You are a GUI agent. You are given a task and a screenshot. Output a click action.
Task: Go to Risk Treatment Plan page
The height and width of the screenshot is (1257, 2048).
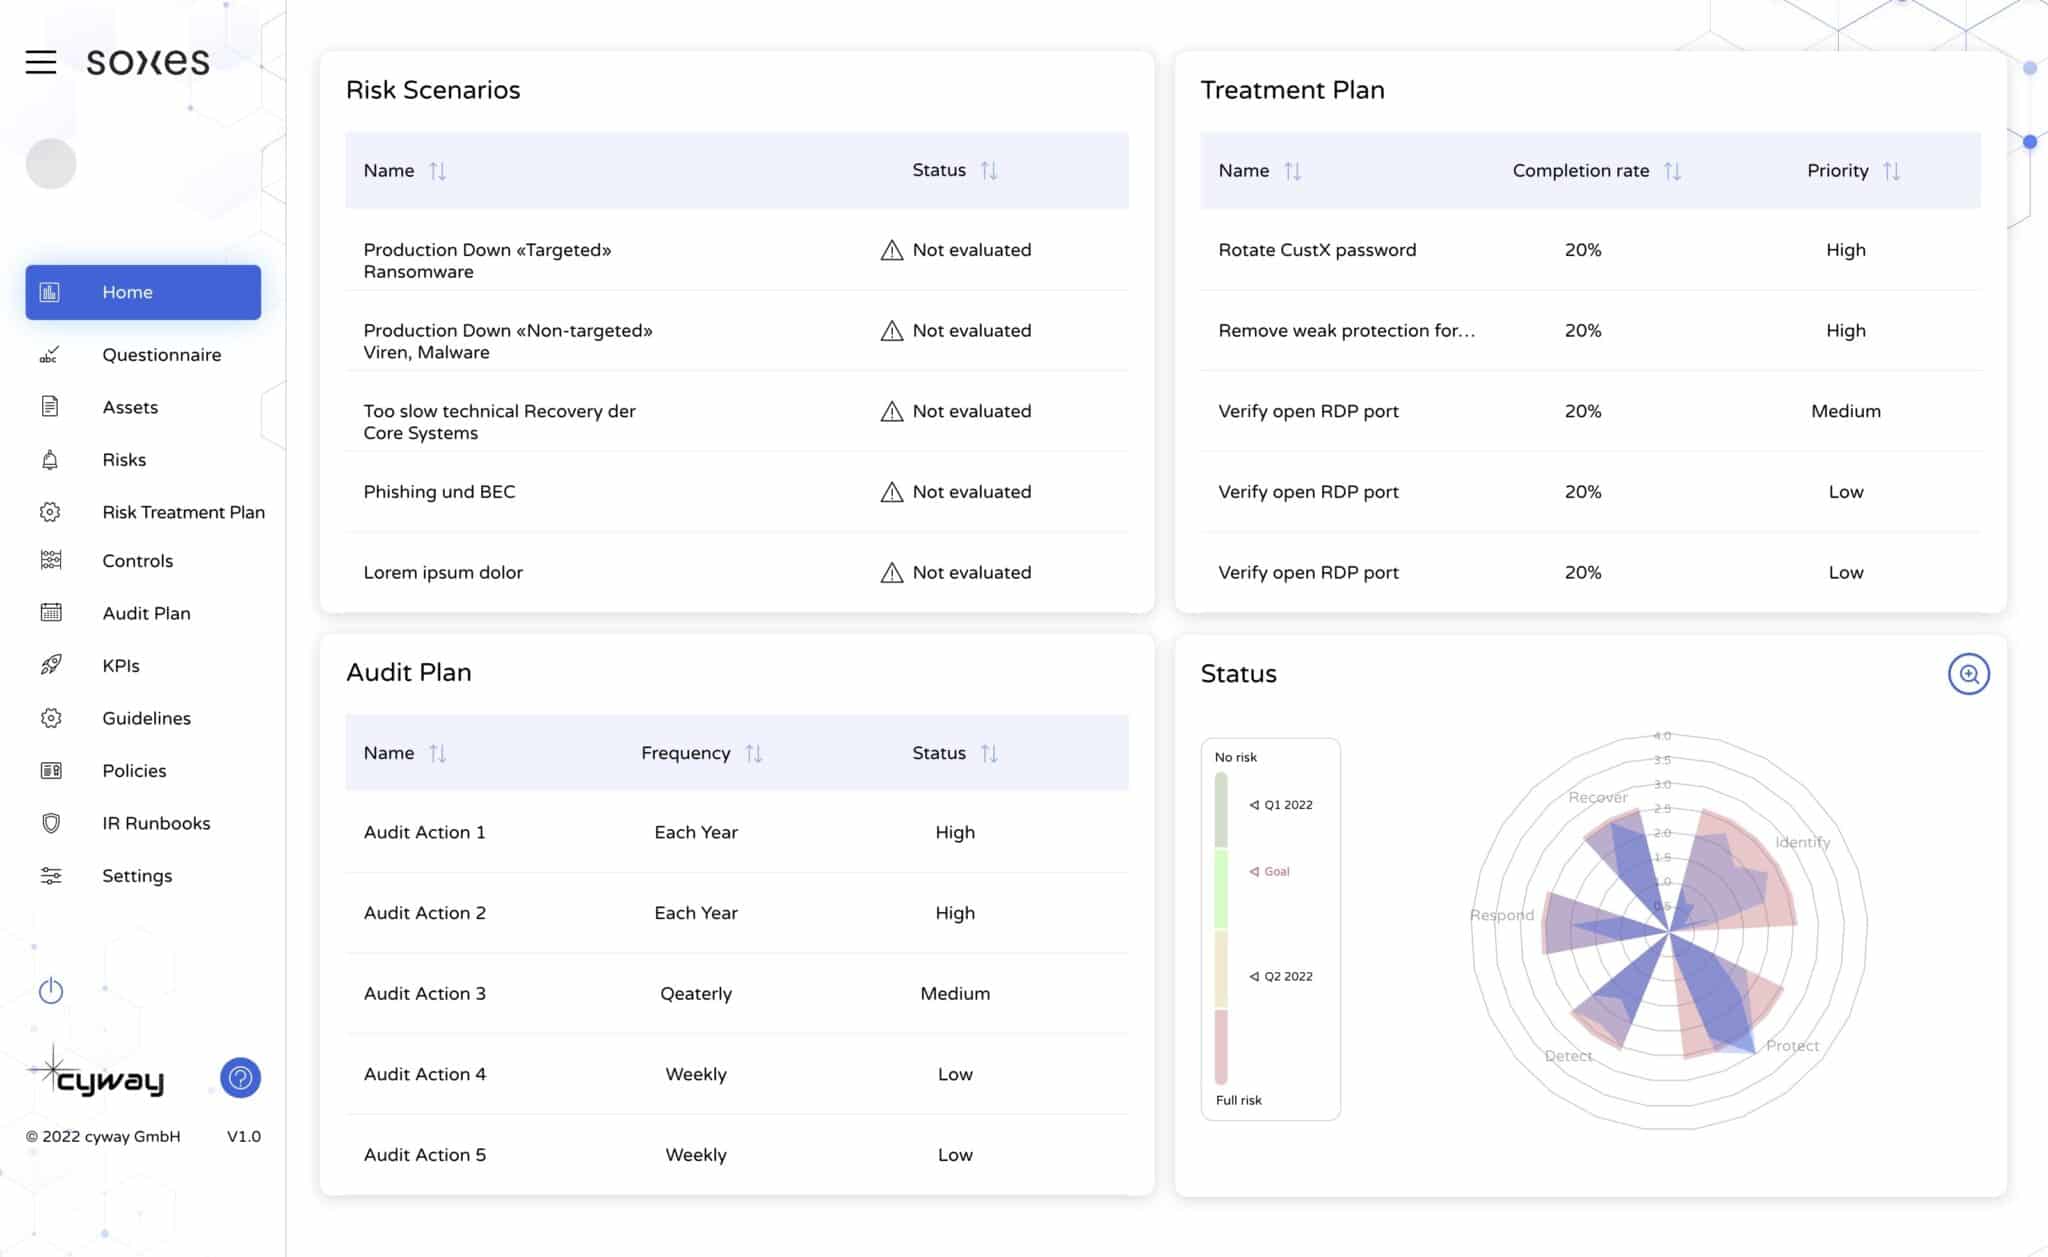[x=183, y=512]
